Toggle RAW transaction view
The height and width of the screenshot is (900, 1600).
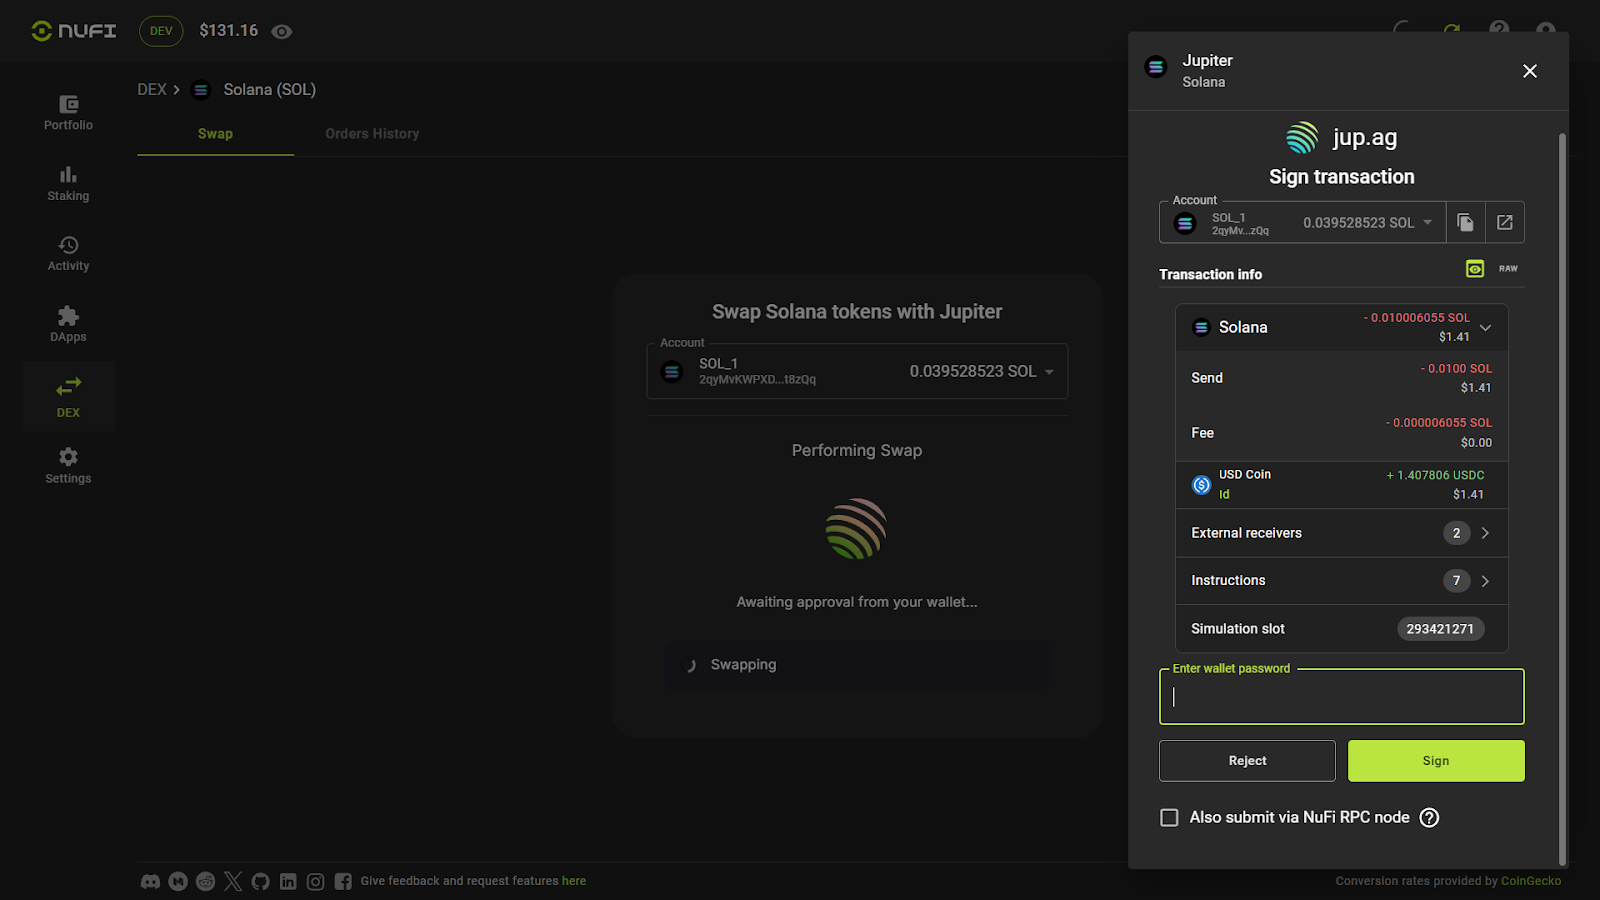[x=1507, y=269]
